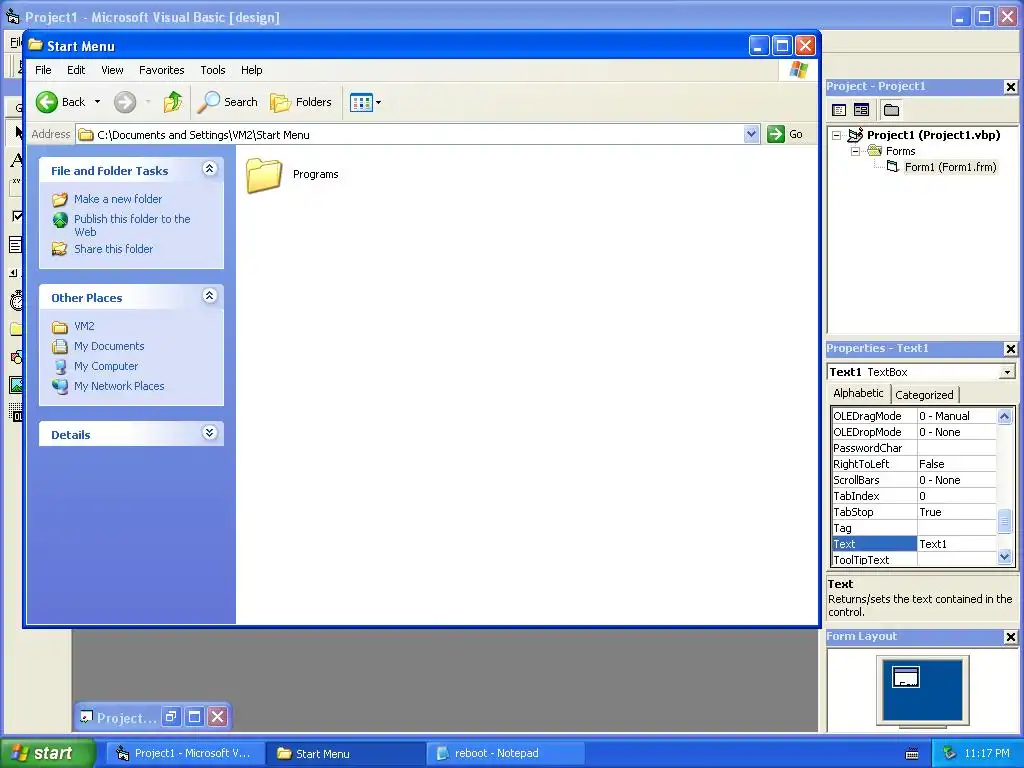1024x768 pixels.
Task: Close the Project Explorer panel
Action: (1010, 87)
